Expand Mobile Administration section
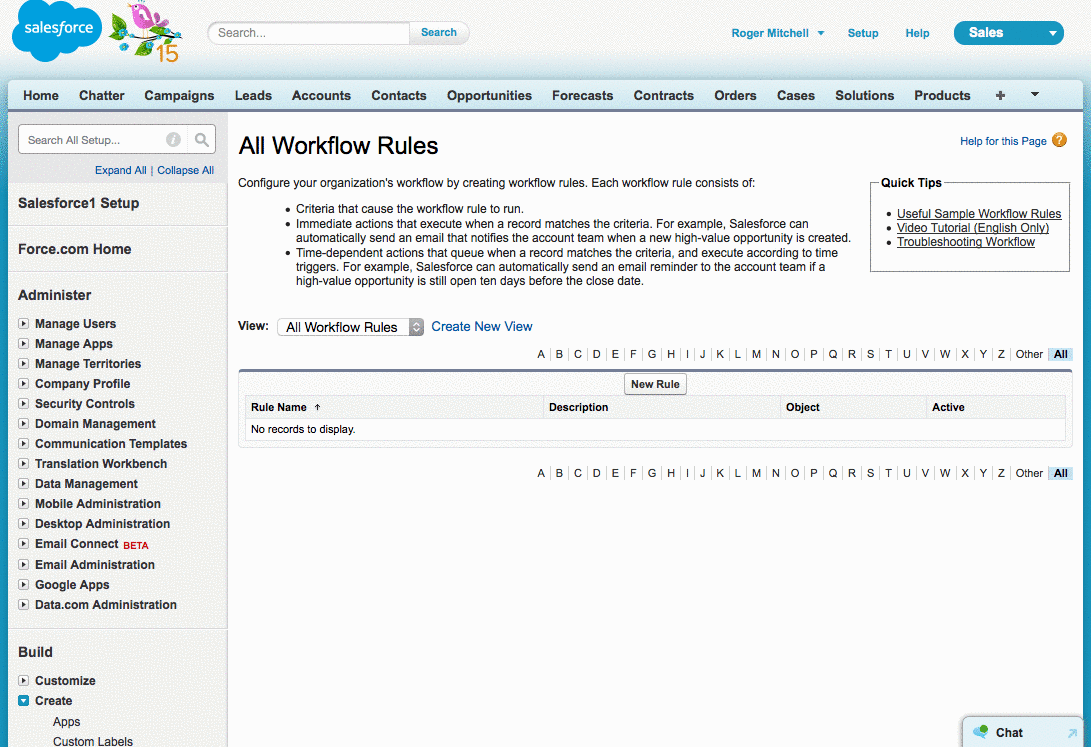 pos(24,504)
